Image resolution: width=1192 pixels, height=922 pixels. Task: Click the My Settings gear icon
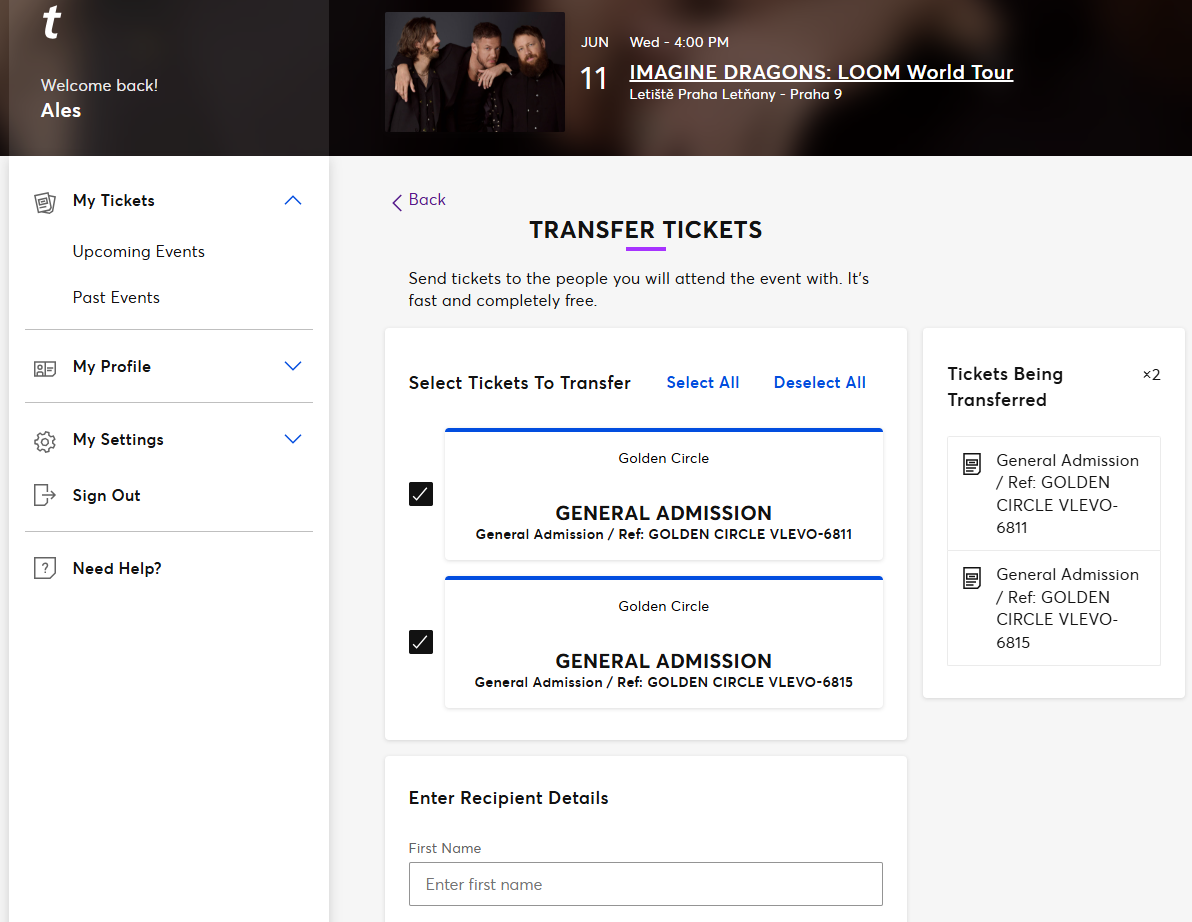click(x=45, y=442)
